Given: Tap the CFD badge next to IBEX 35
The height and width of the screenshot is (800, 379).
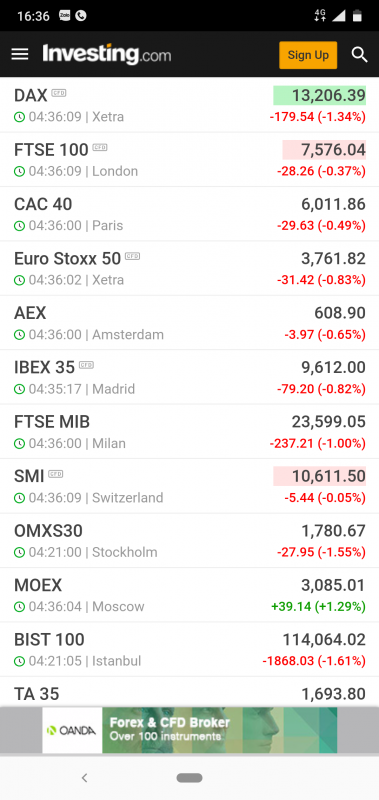Looking at the screenshot, I should click(x=86, y=365).
